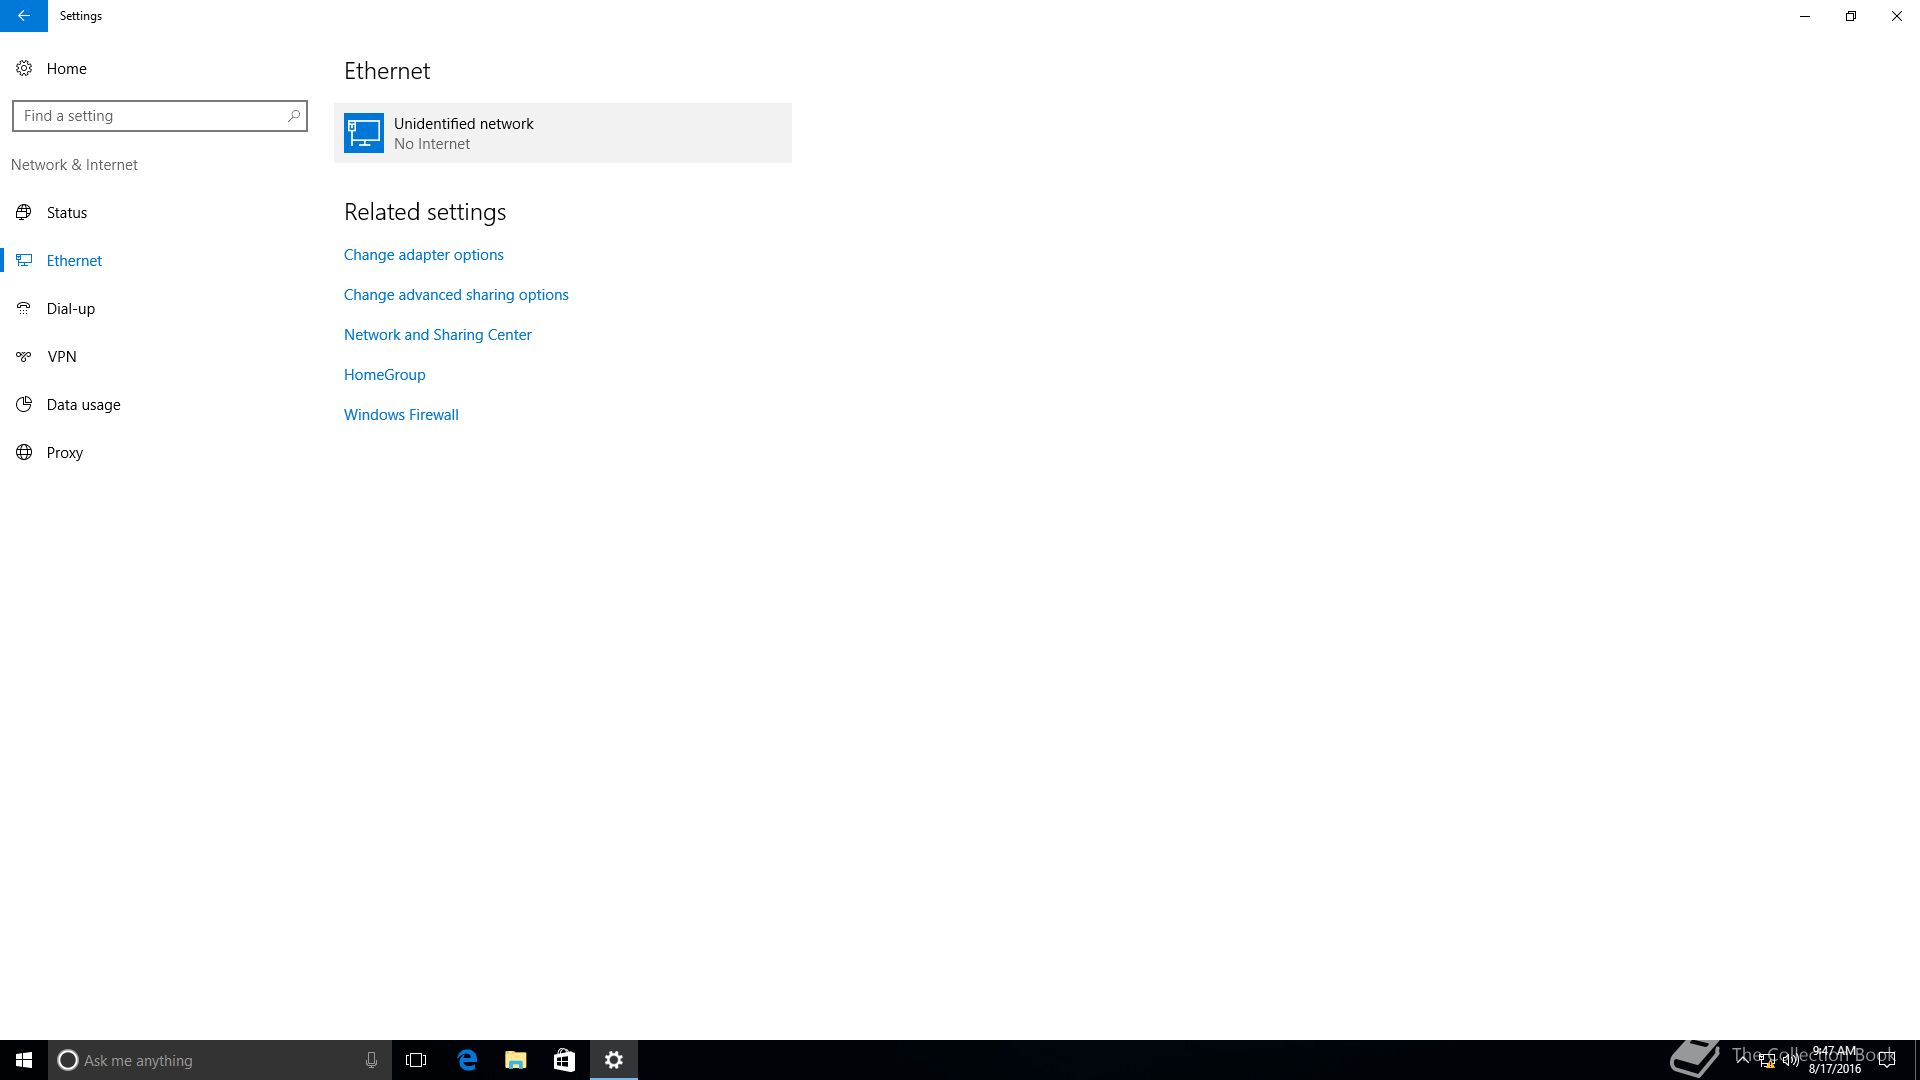Launch Microsoft Edge from the taskbar
This screenshot has height=1080, width=1920.
pos(467,1060)
